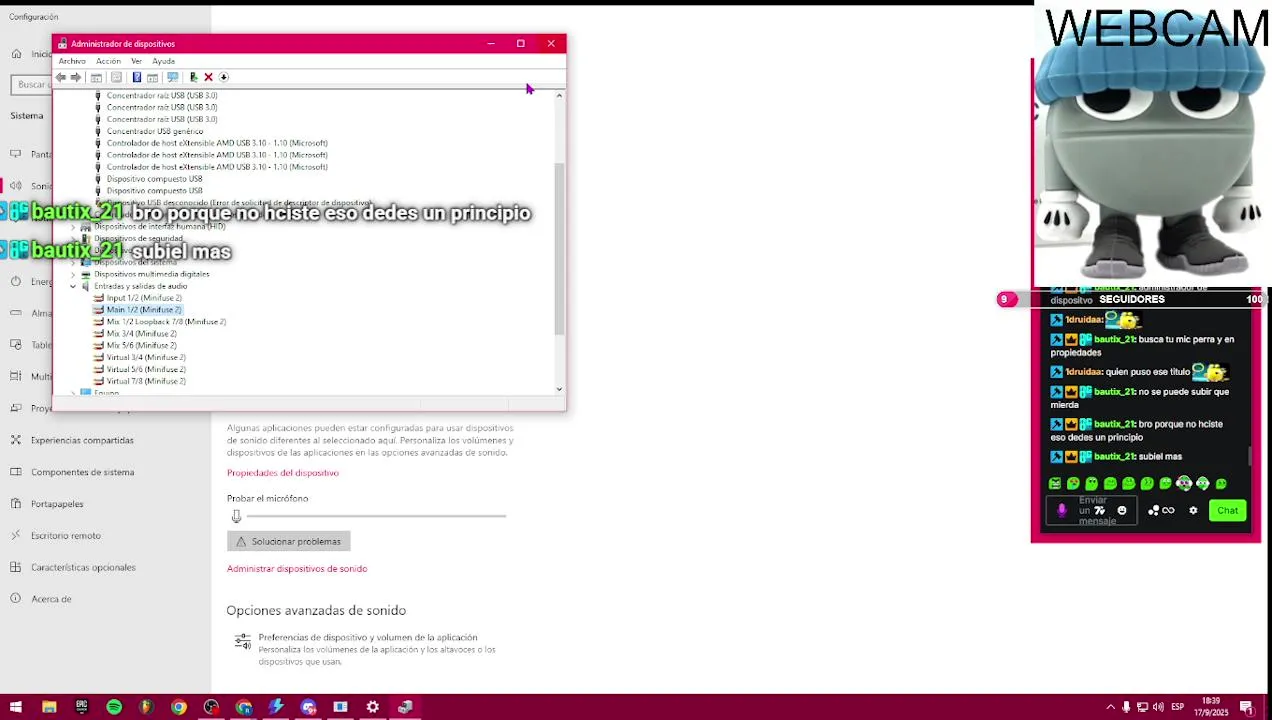Click the Experiencias compartidas sidebar icon

(x=16, y=440)
